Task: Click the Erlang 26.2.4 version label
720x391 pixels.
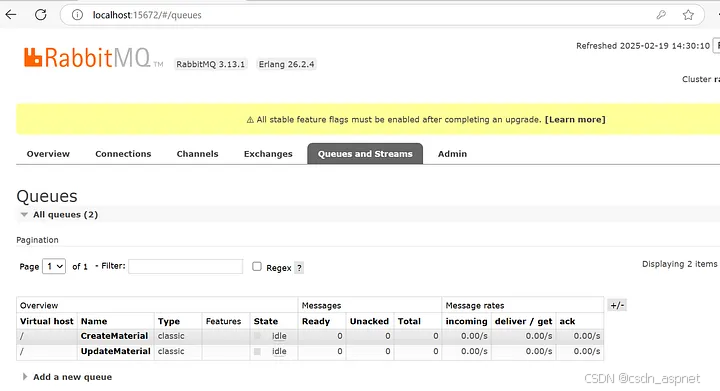Action: click(x=287, y=64)
